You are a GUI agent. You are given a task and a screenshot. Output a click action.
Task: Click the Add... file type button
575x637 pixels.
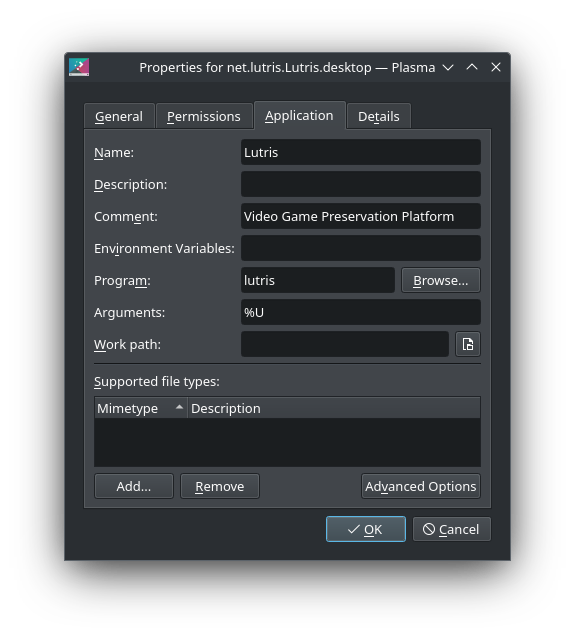point(134,486)
